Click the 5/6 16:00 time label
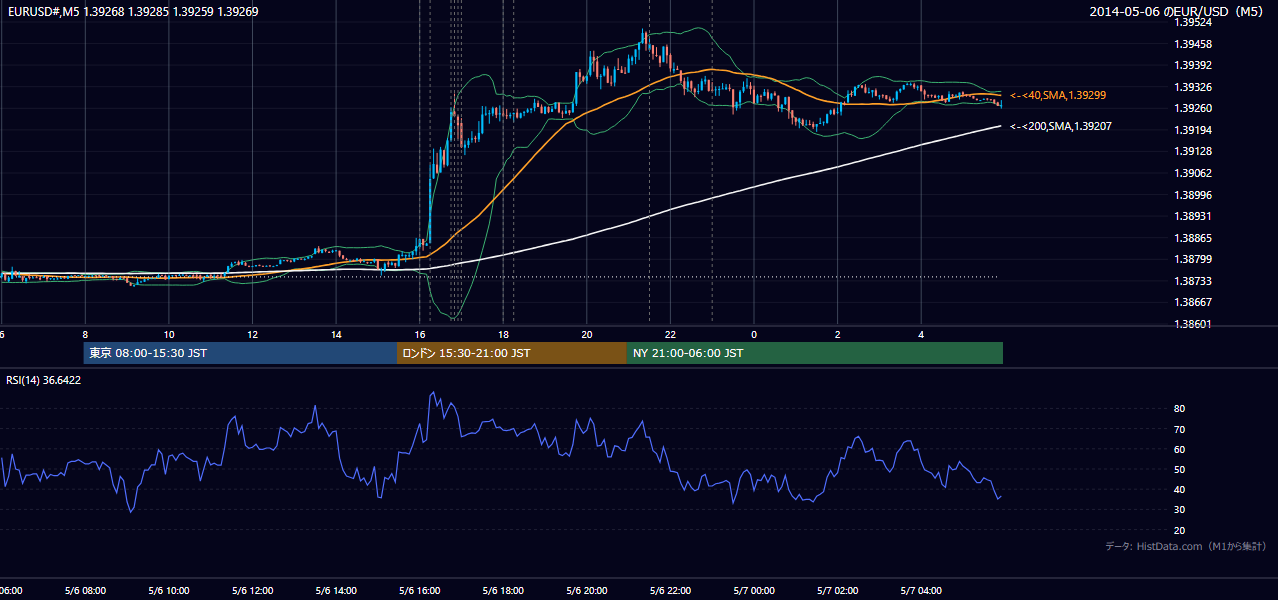Image resolution: width=1278 pixels, height=600 pixels. coord(420,591)
